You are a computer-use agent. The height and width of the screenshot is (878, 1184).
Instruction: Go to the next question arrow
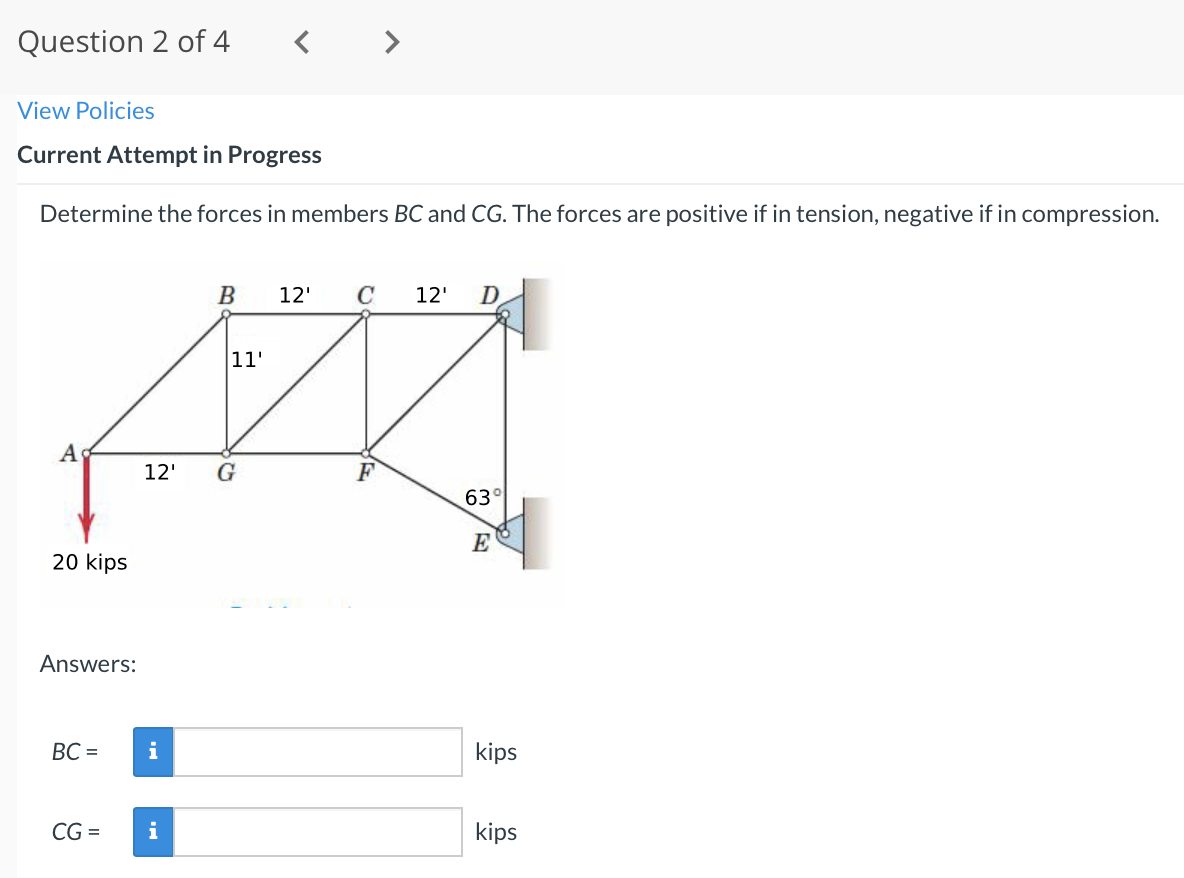click(x=391, y=42)
